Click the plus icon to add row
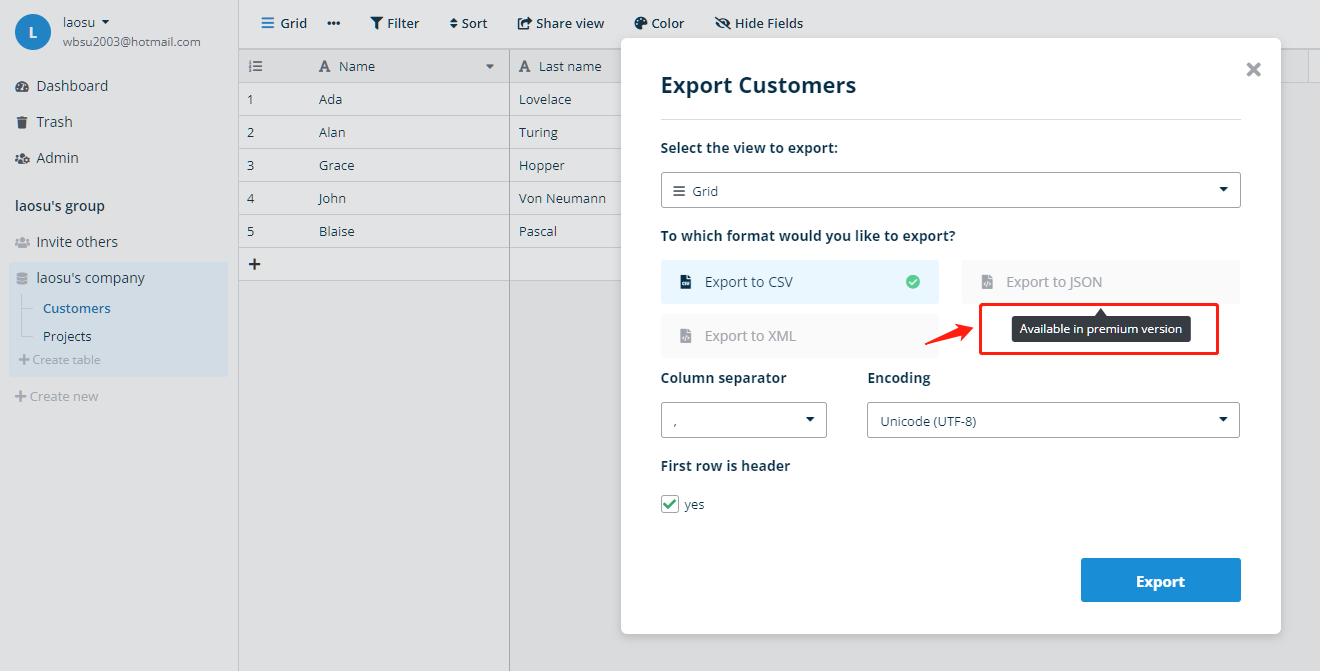Screen dimensions: 1320x671 [254, 264]
